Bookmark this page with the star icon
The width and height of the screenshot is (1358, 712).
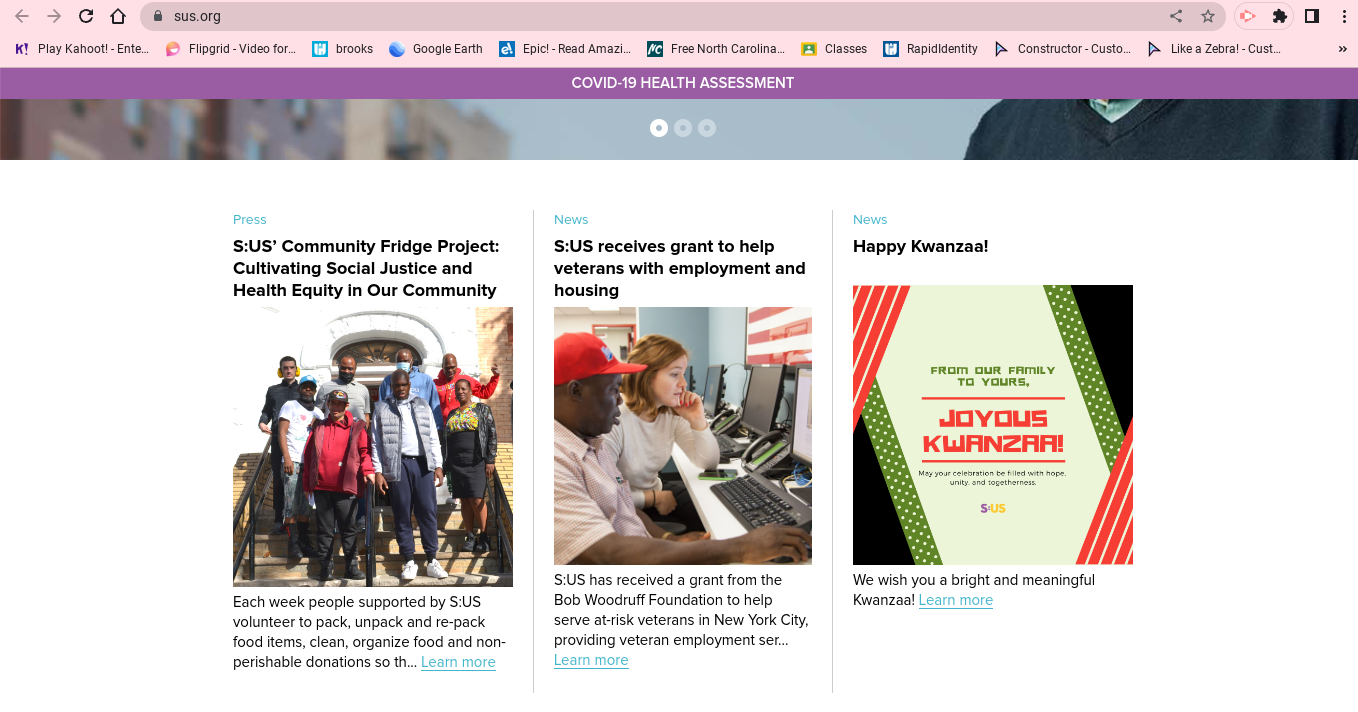tap(1208, 16)
